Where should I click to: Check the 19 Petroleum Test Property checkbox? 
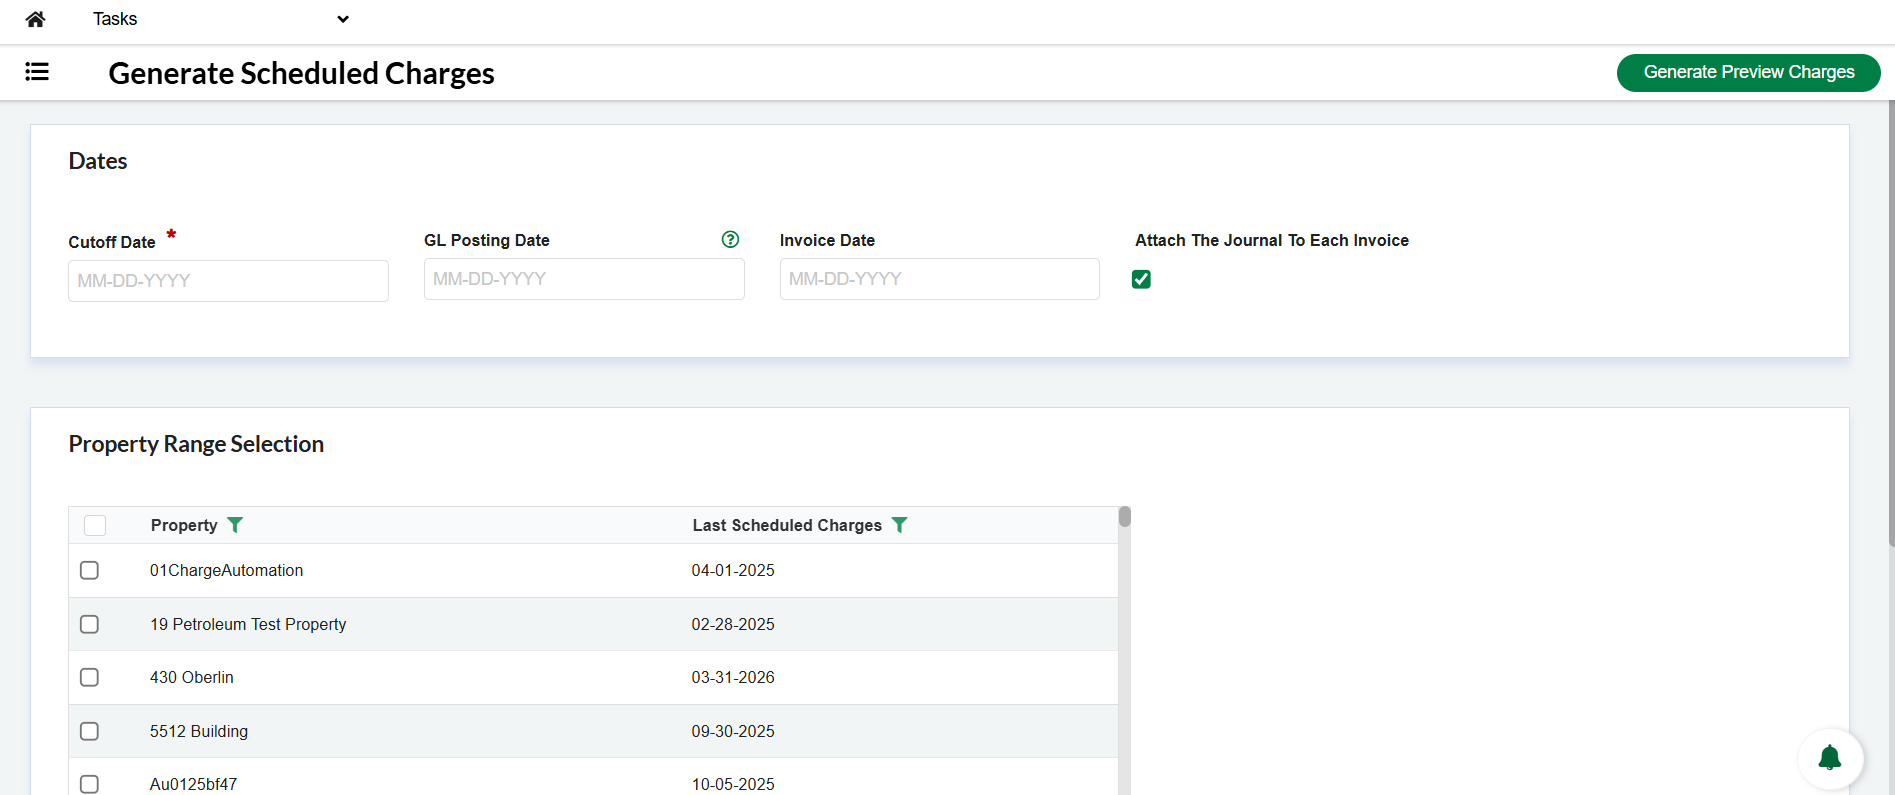click(x=89, y=624)
